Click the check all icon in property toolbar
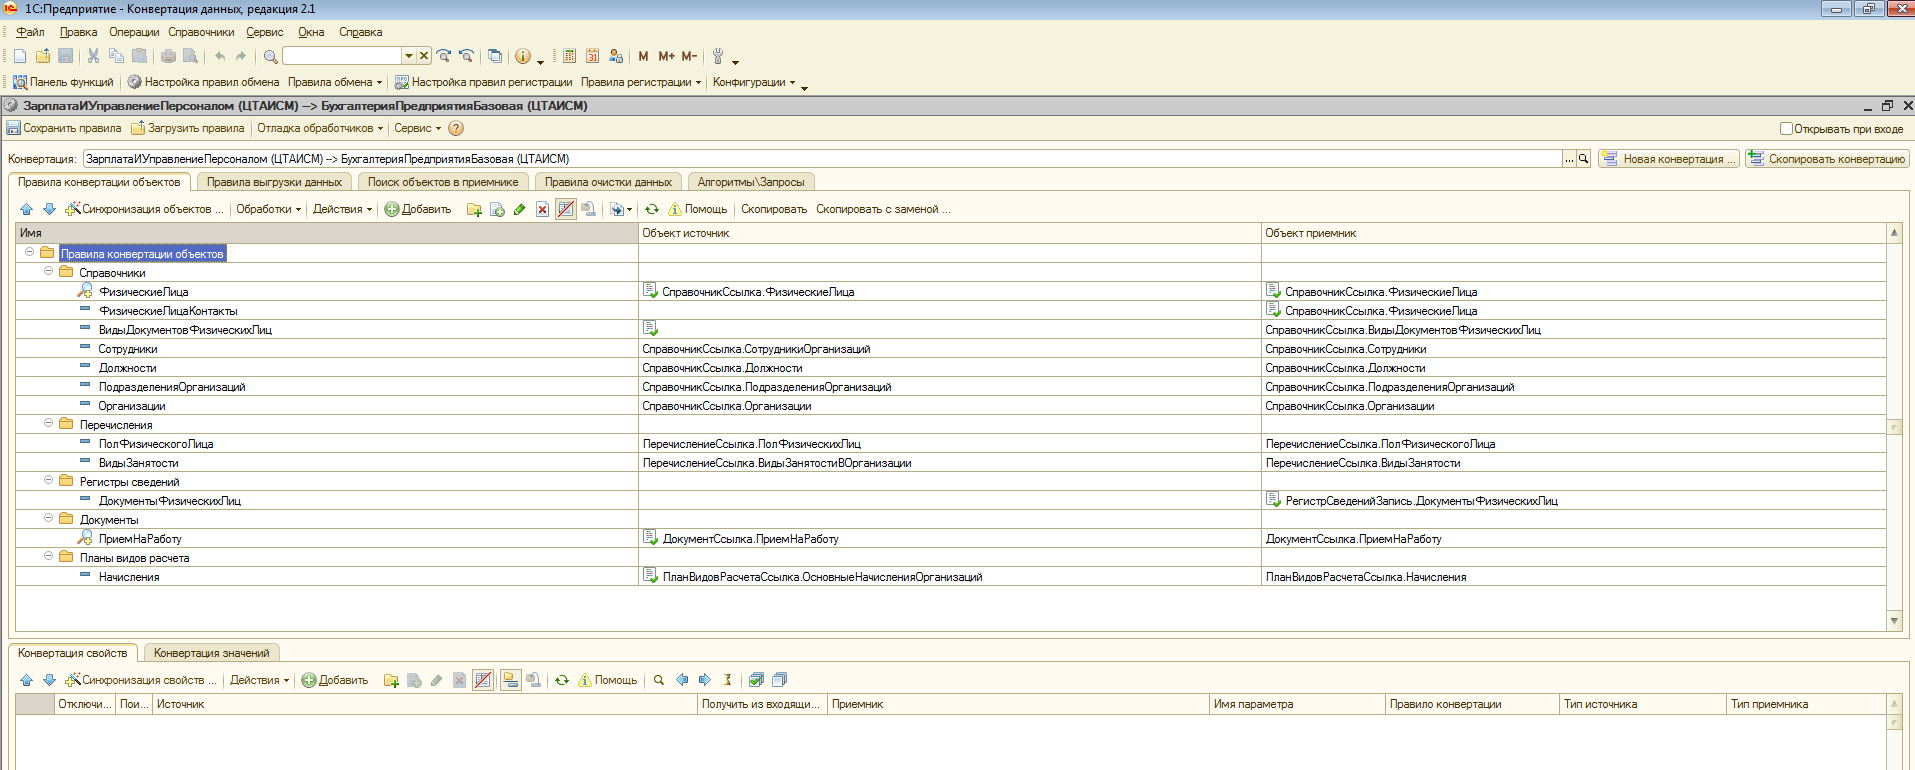Image resolution: width=1915 pixels, height=770 pixels. tap(756, 680)
